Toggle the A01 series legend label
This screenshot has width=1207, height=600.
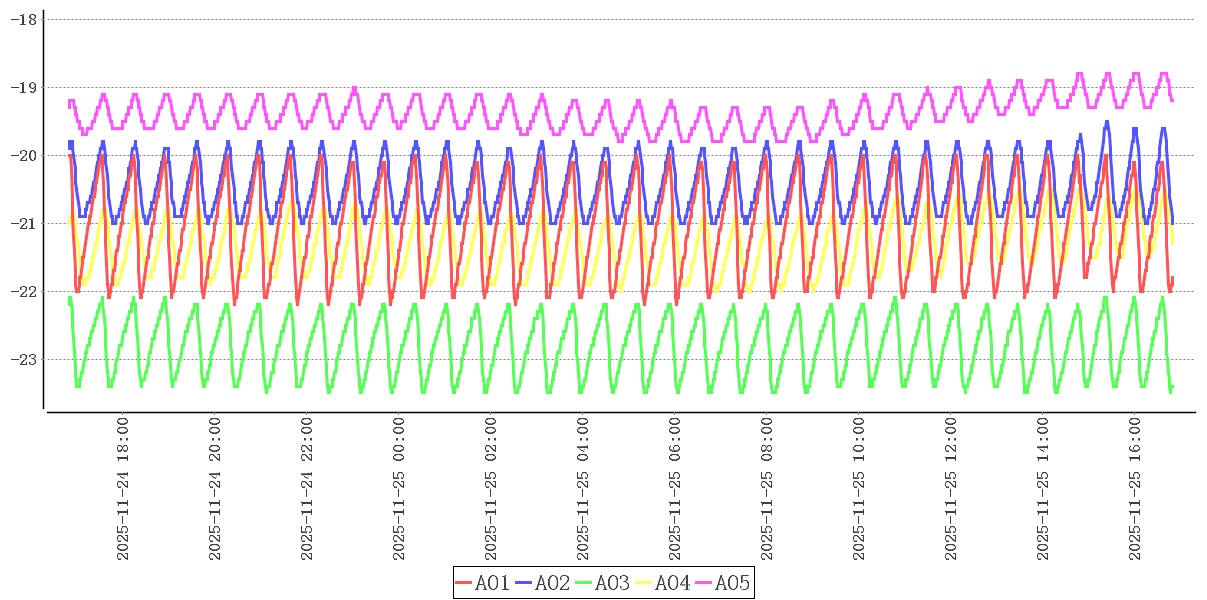[x=492, y=583]
